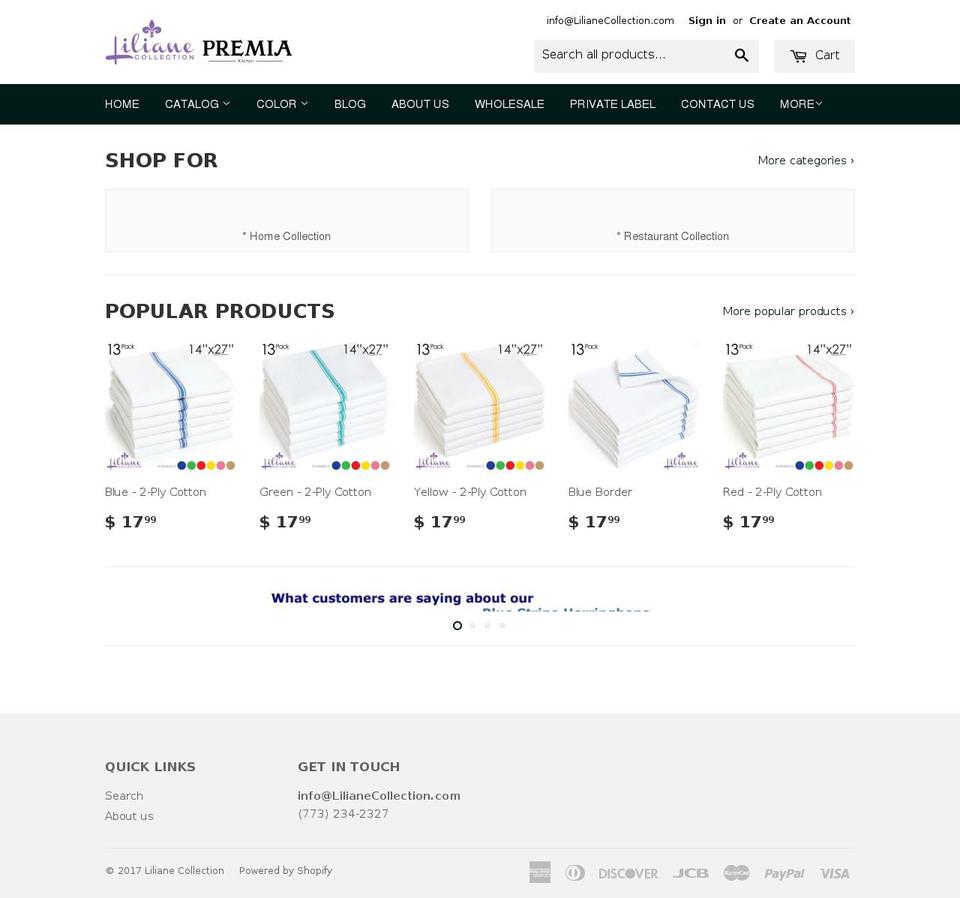Click the JCB payment icon

point(690,872)
